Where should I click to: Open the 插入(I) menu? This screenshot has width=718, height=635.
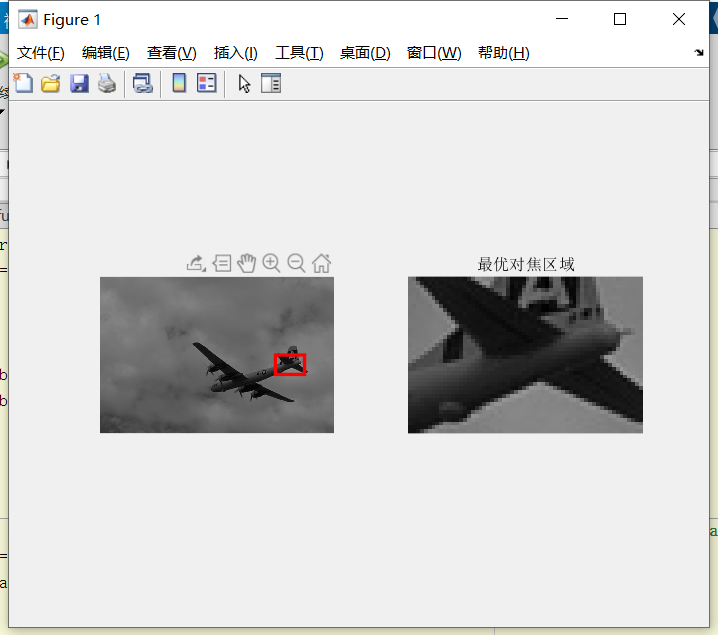point(236,53)
